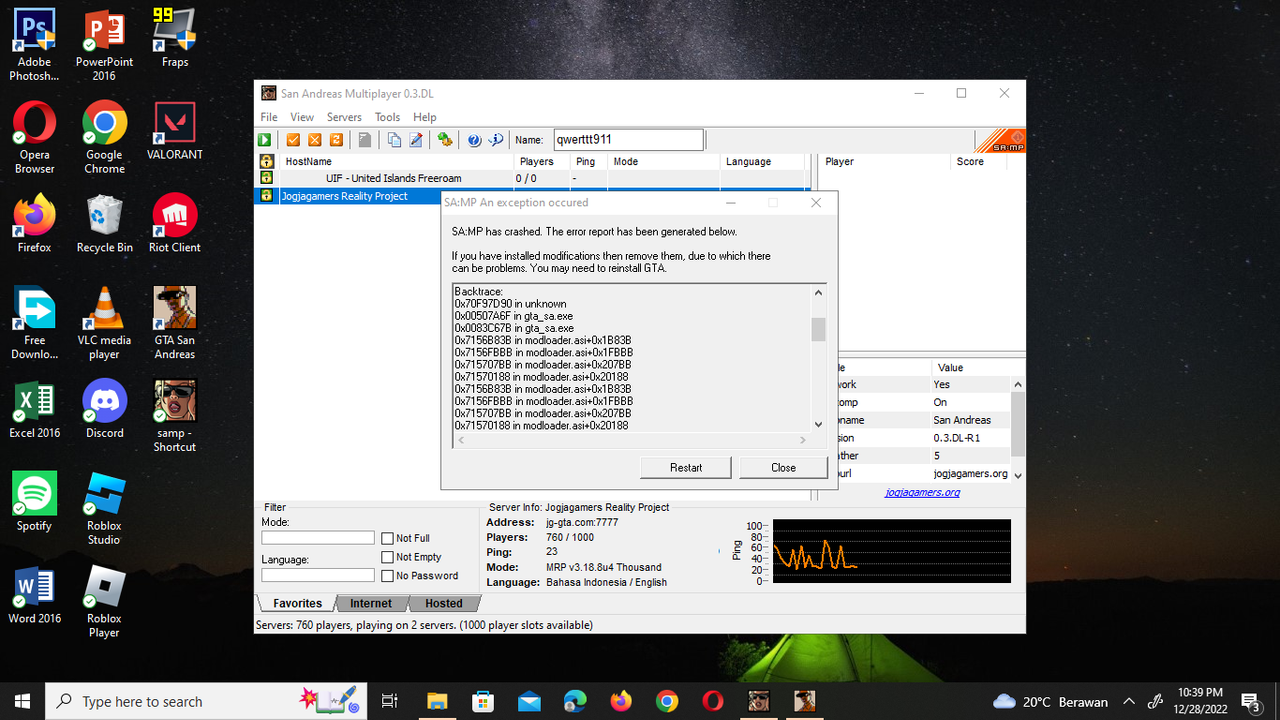Open Fraps desktop shortcut
The image size is (1280, 720).
[174, 38]
